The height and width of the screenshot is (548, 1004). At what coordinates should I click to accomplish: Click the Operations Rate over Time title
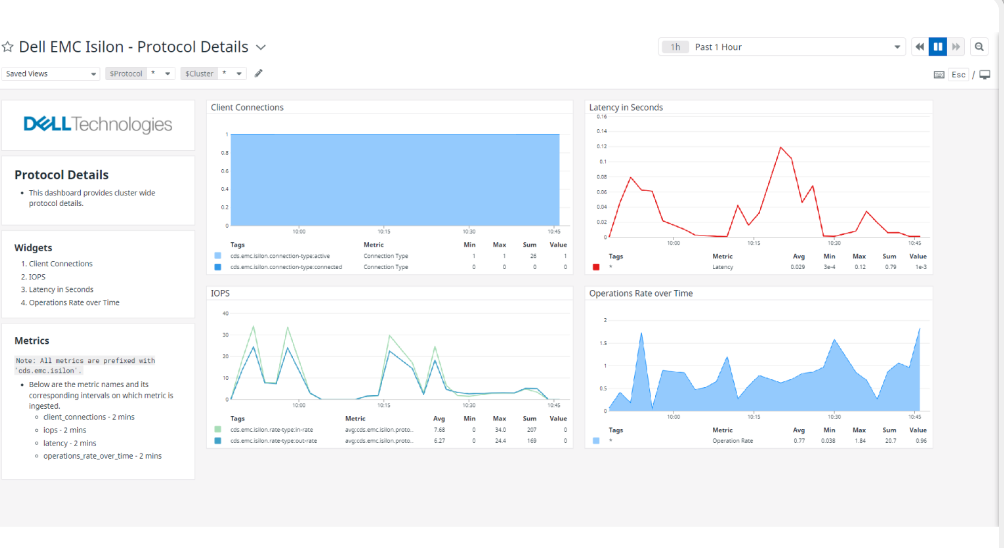pos(641,293)
